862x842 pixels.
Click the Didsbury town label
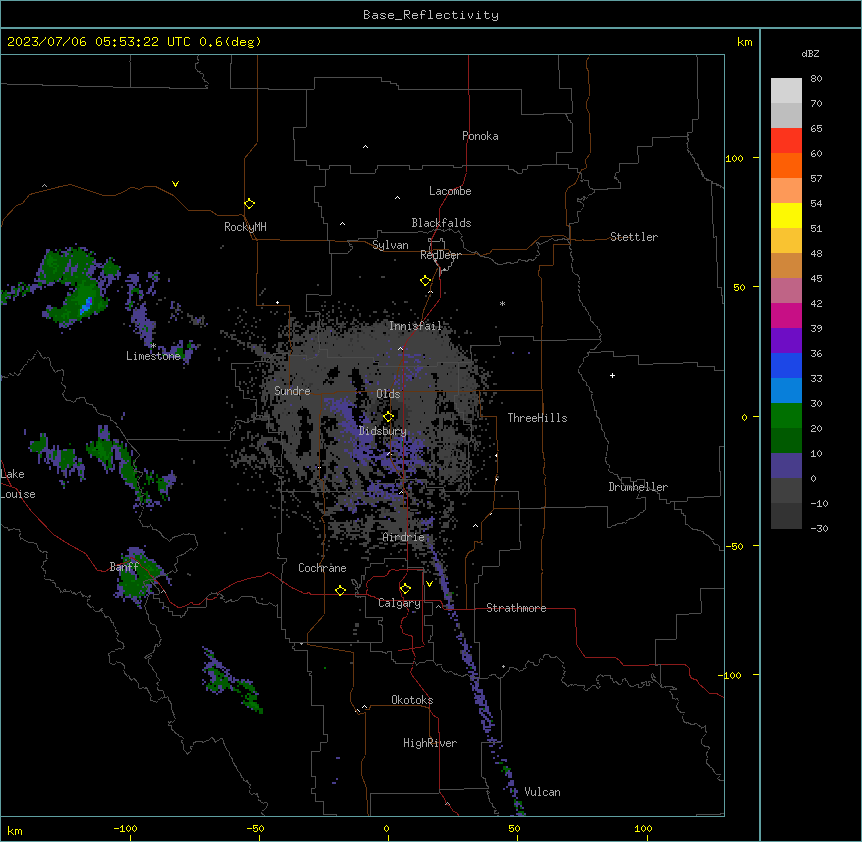click(383, 431)
